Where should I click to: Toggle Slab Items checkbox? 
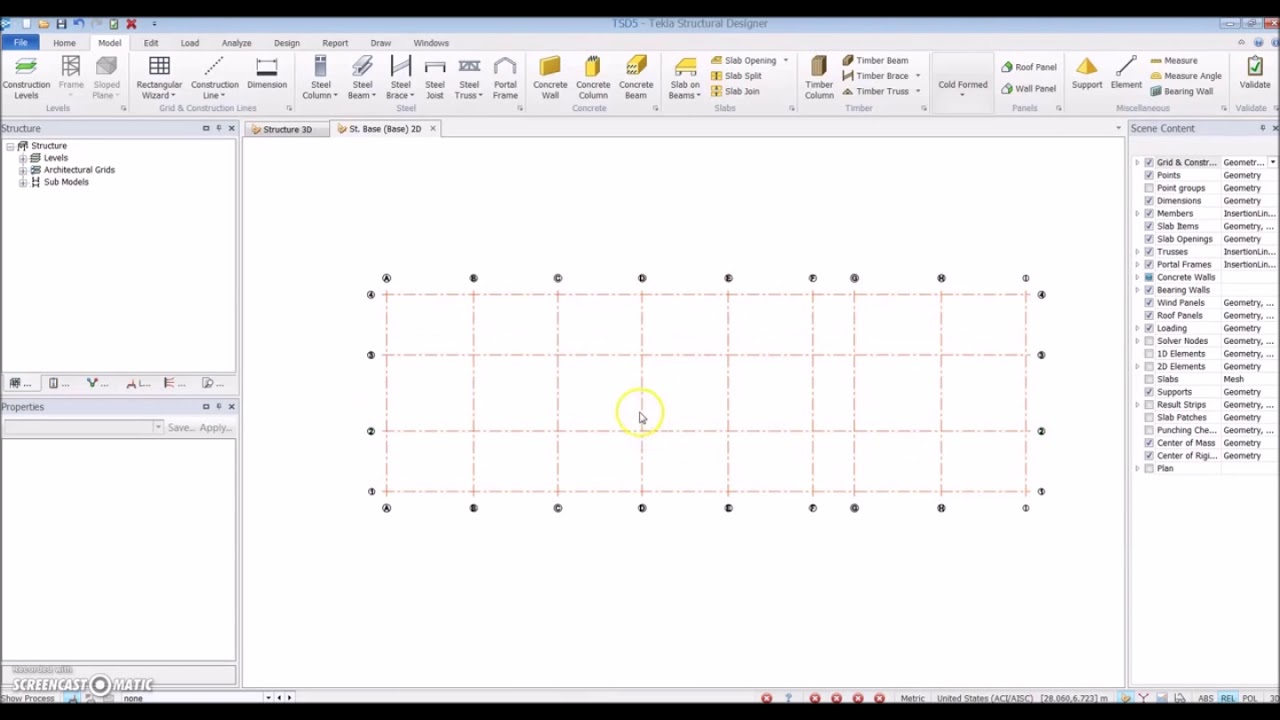click(x=1148, y=226)
